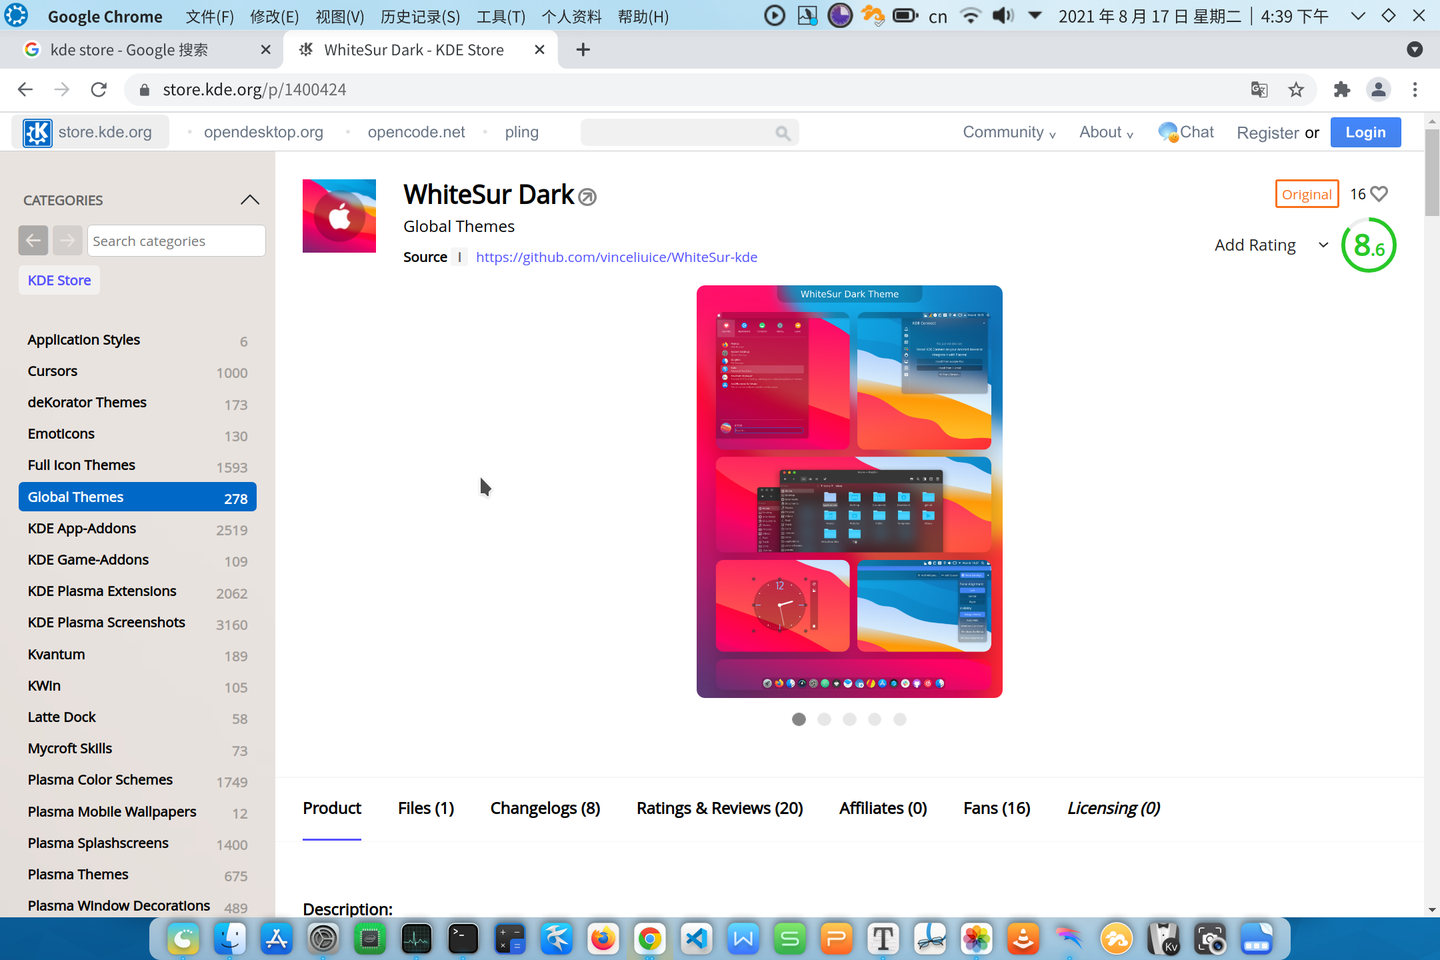Open the Licensing (0) tab
Viewport: 1440px width, 960px height.
(1114, 808)
